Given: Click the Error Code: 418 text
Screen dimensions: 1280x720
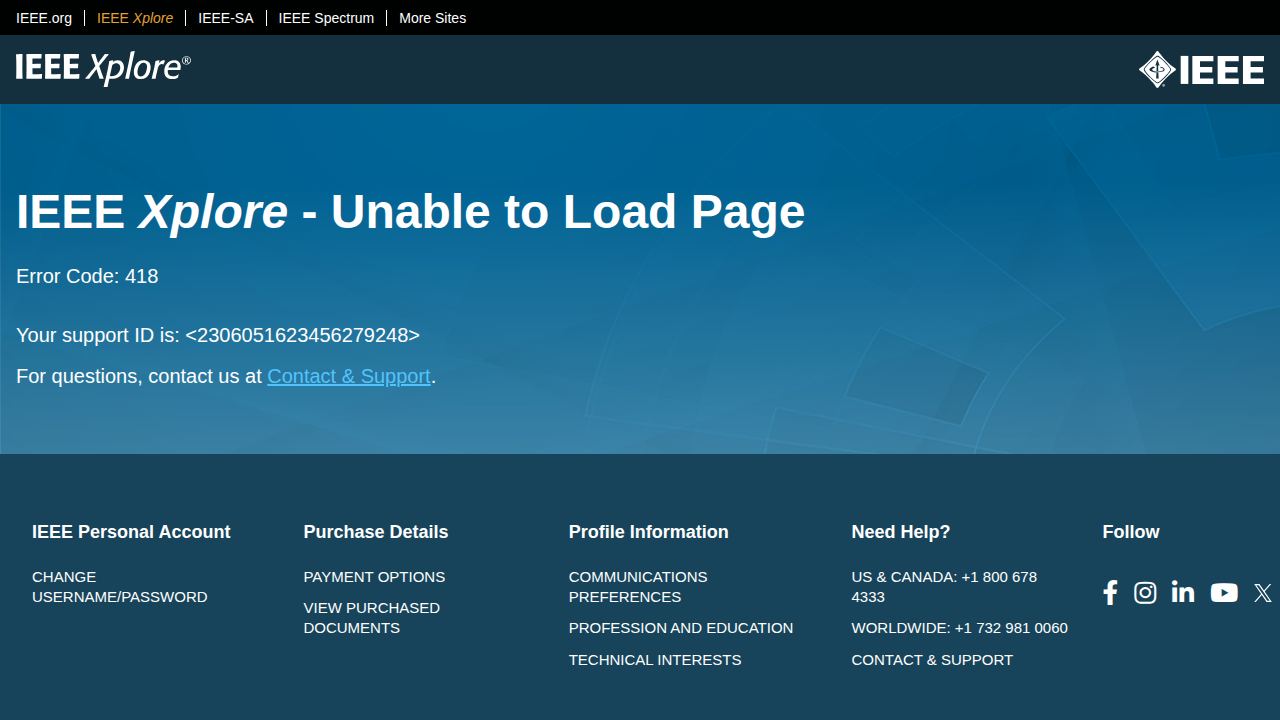Looking at the screenshot, I should 87,276.
